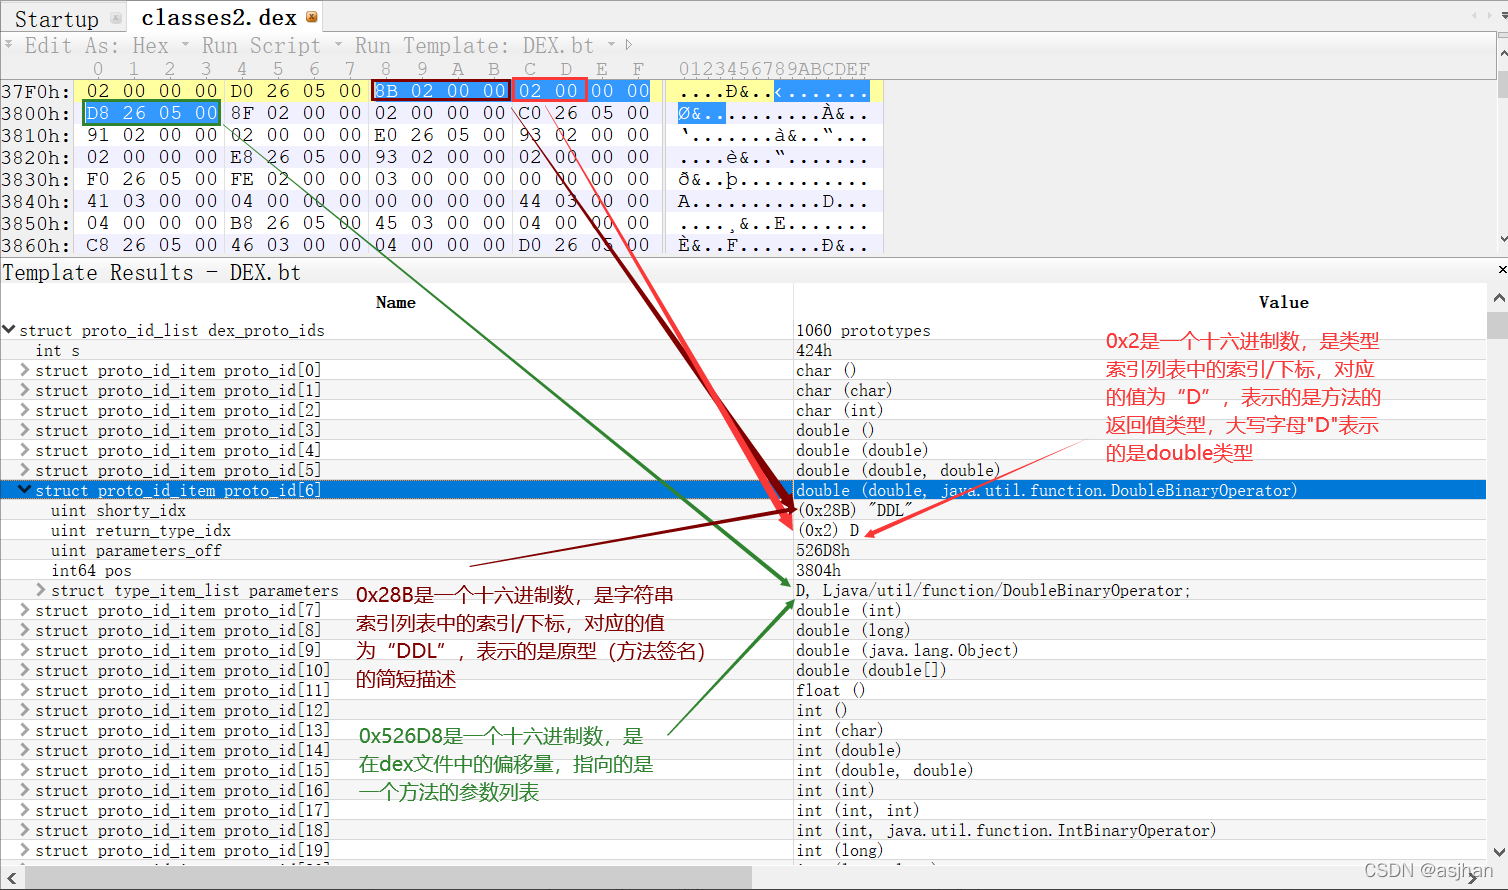The image size is (1508, 890).
Task: Click Template Results scroll up arrow
Action: [x=1498, y=298]
